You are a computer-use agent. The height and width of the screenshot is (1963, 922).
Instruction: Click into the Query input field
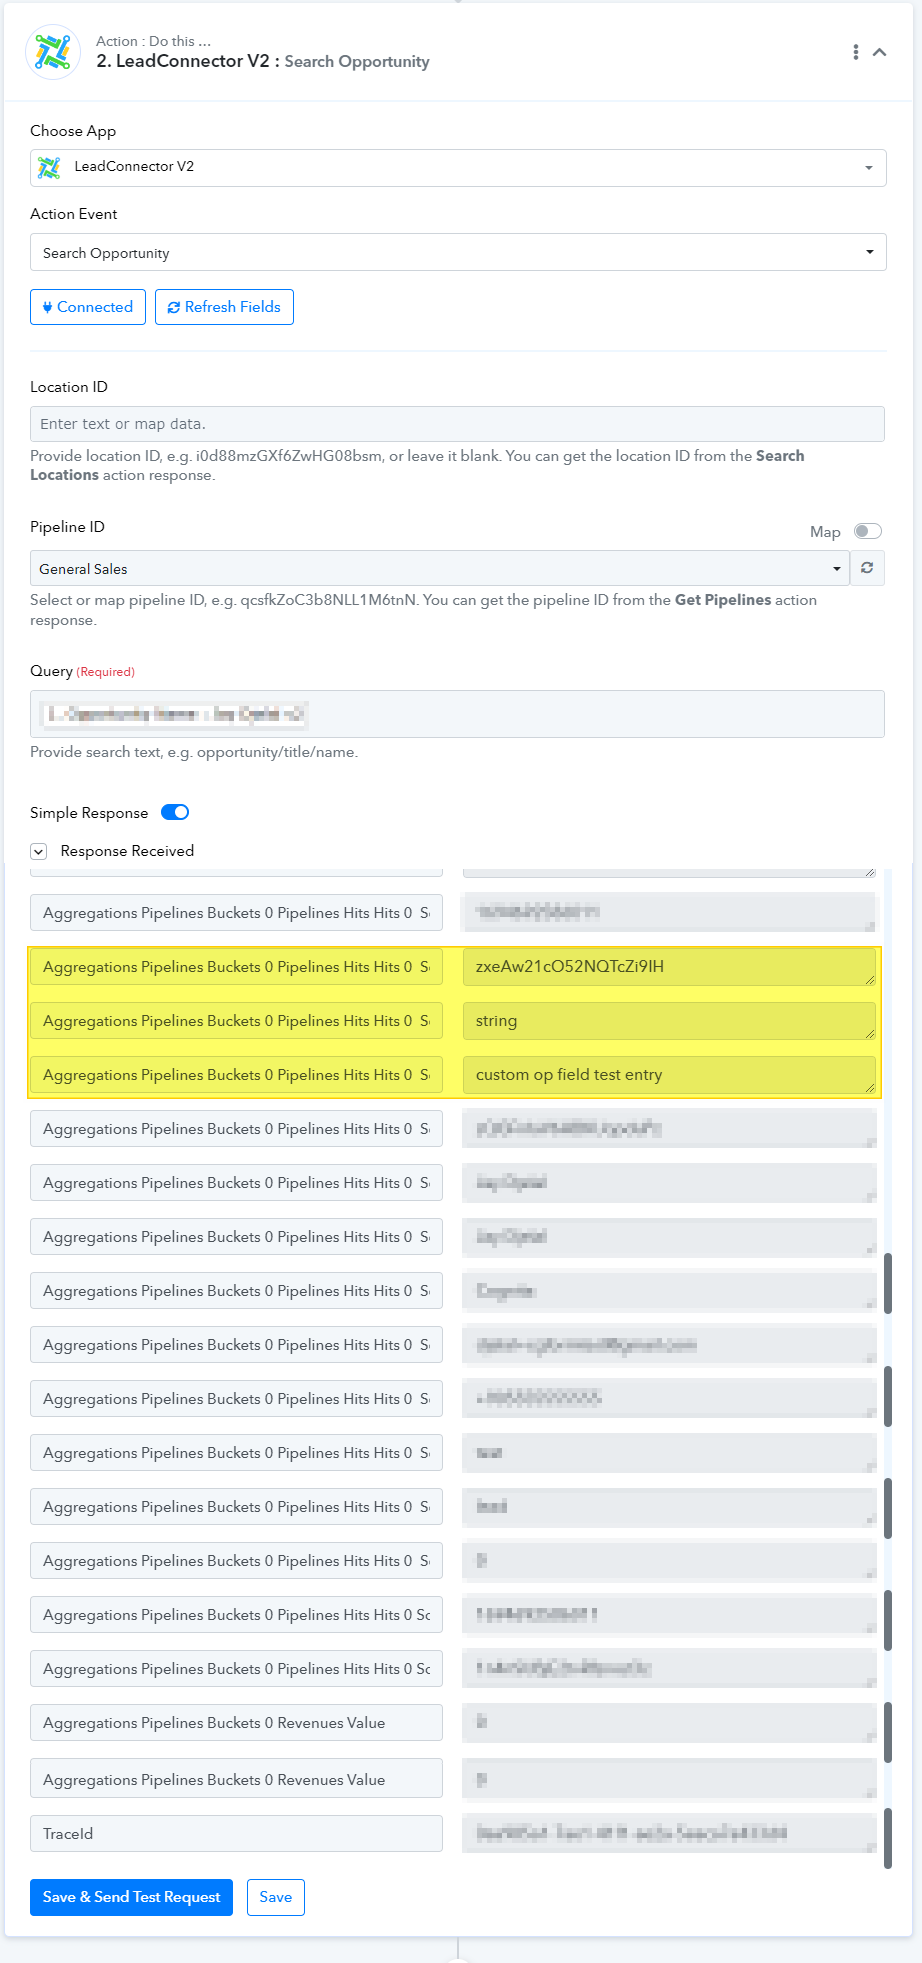click(x=457, y=714)
